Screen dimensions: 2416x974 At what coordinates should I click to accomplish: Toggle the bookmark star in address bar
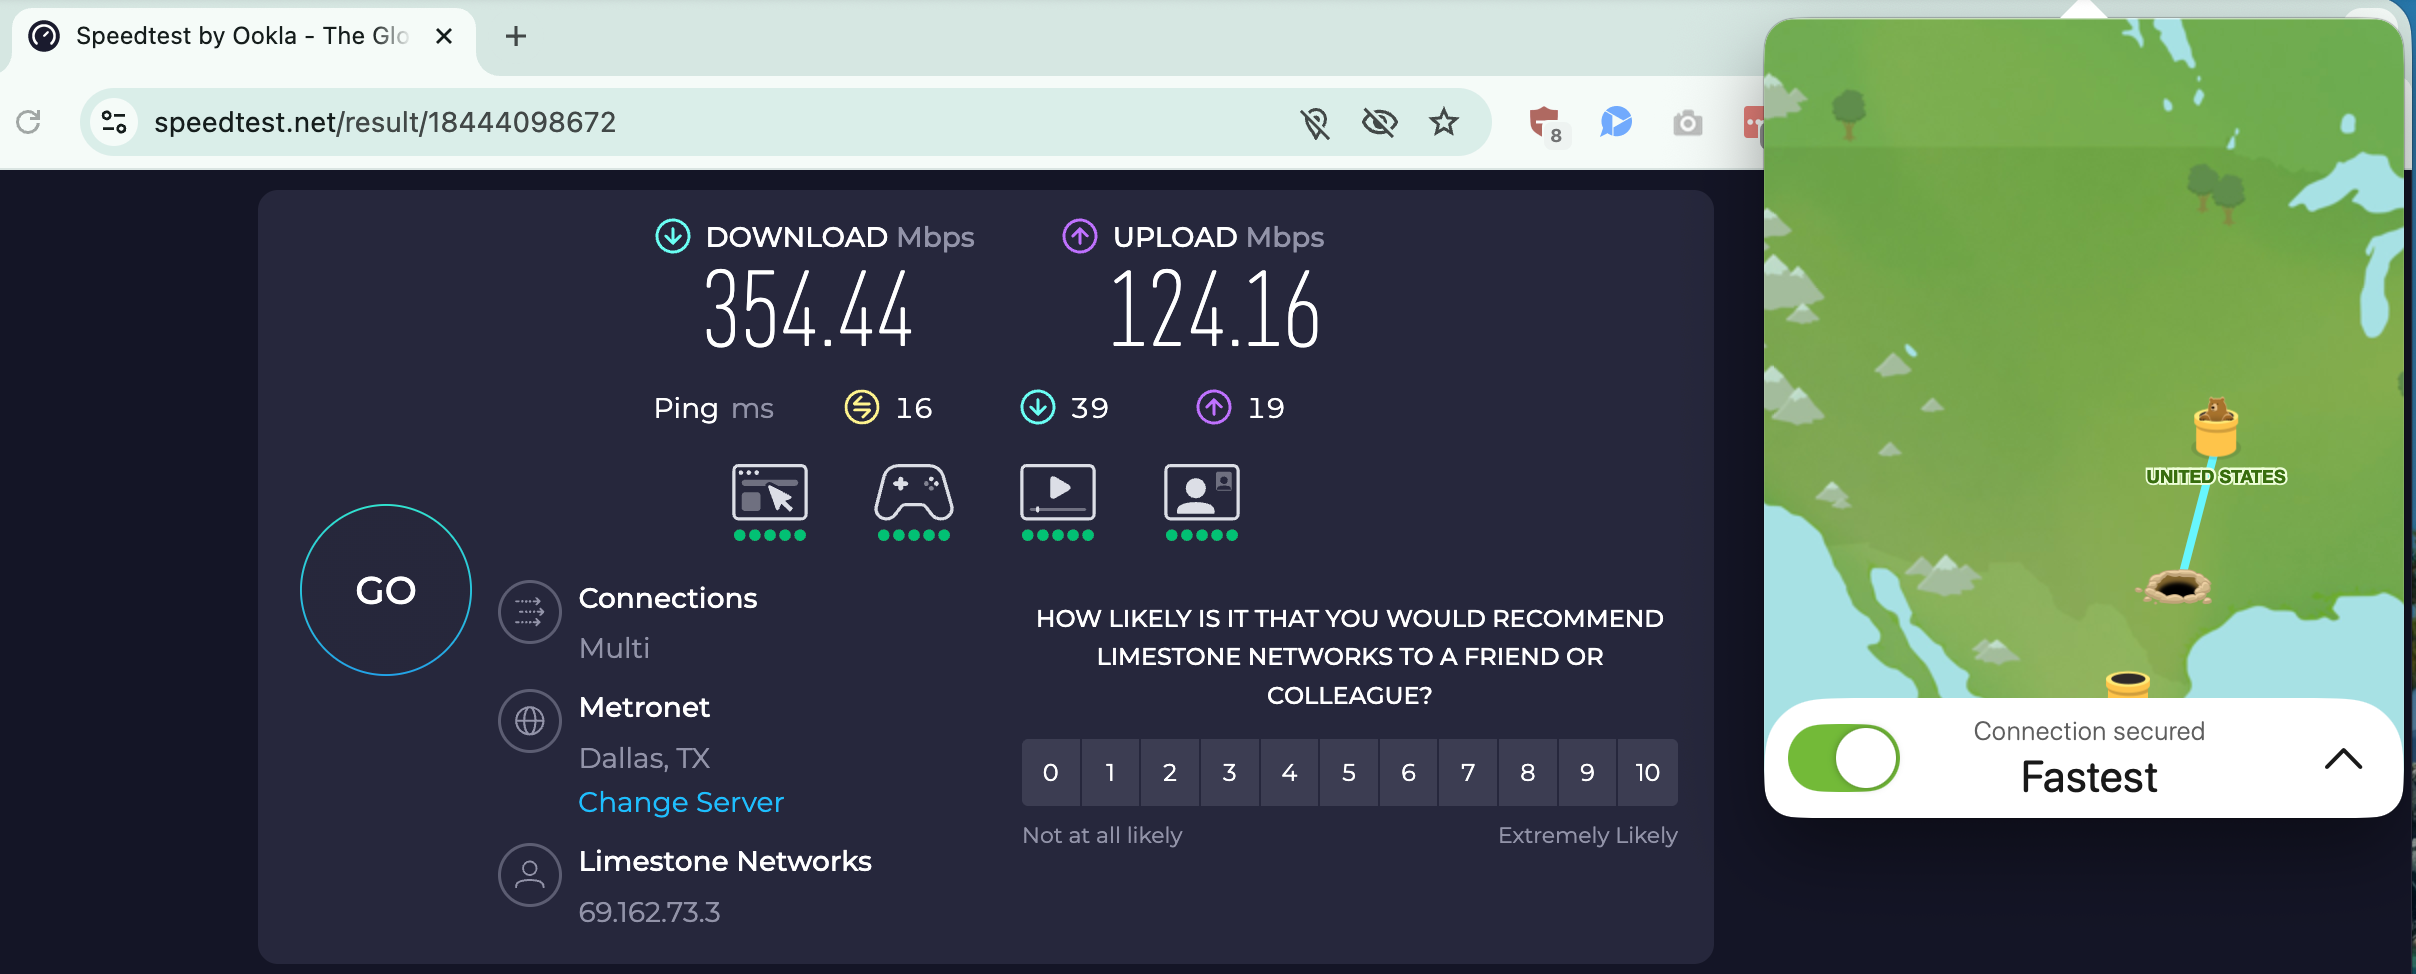tap(1443, 122)
